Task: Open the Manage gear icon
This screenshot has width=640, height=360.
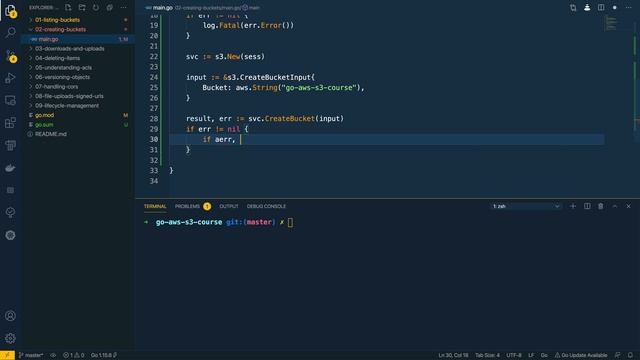Action: pos(10,338)
